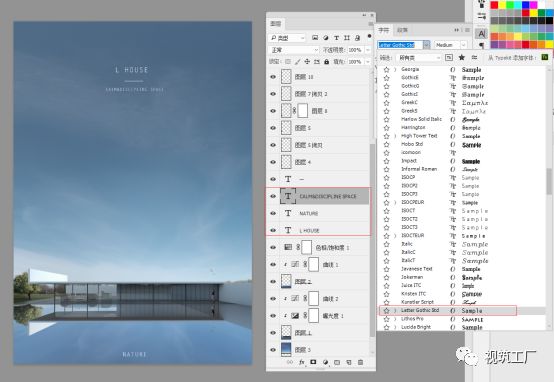554x382 pixels.
Task: Switch to the 字符 character tab
Action: (x=384, y=30)
